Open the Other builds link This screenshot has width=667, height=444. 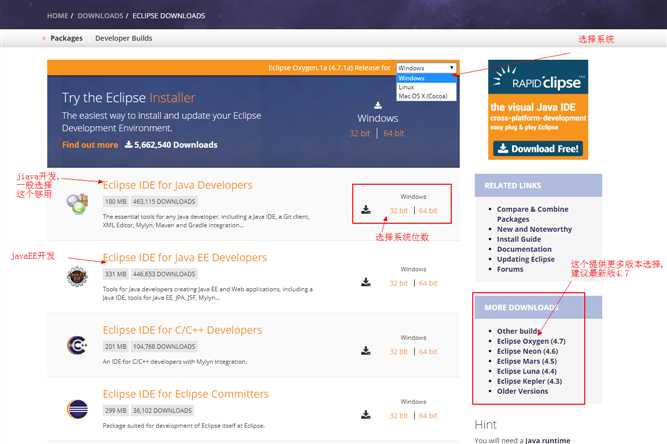[519, 331]
